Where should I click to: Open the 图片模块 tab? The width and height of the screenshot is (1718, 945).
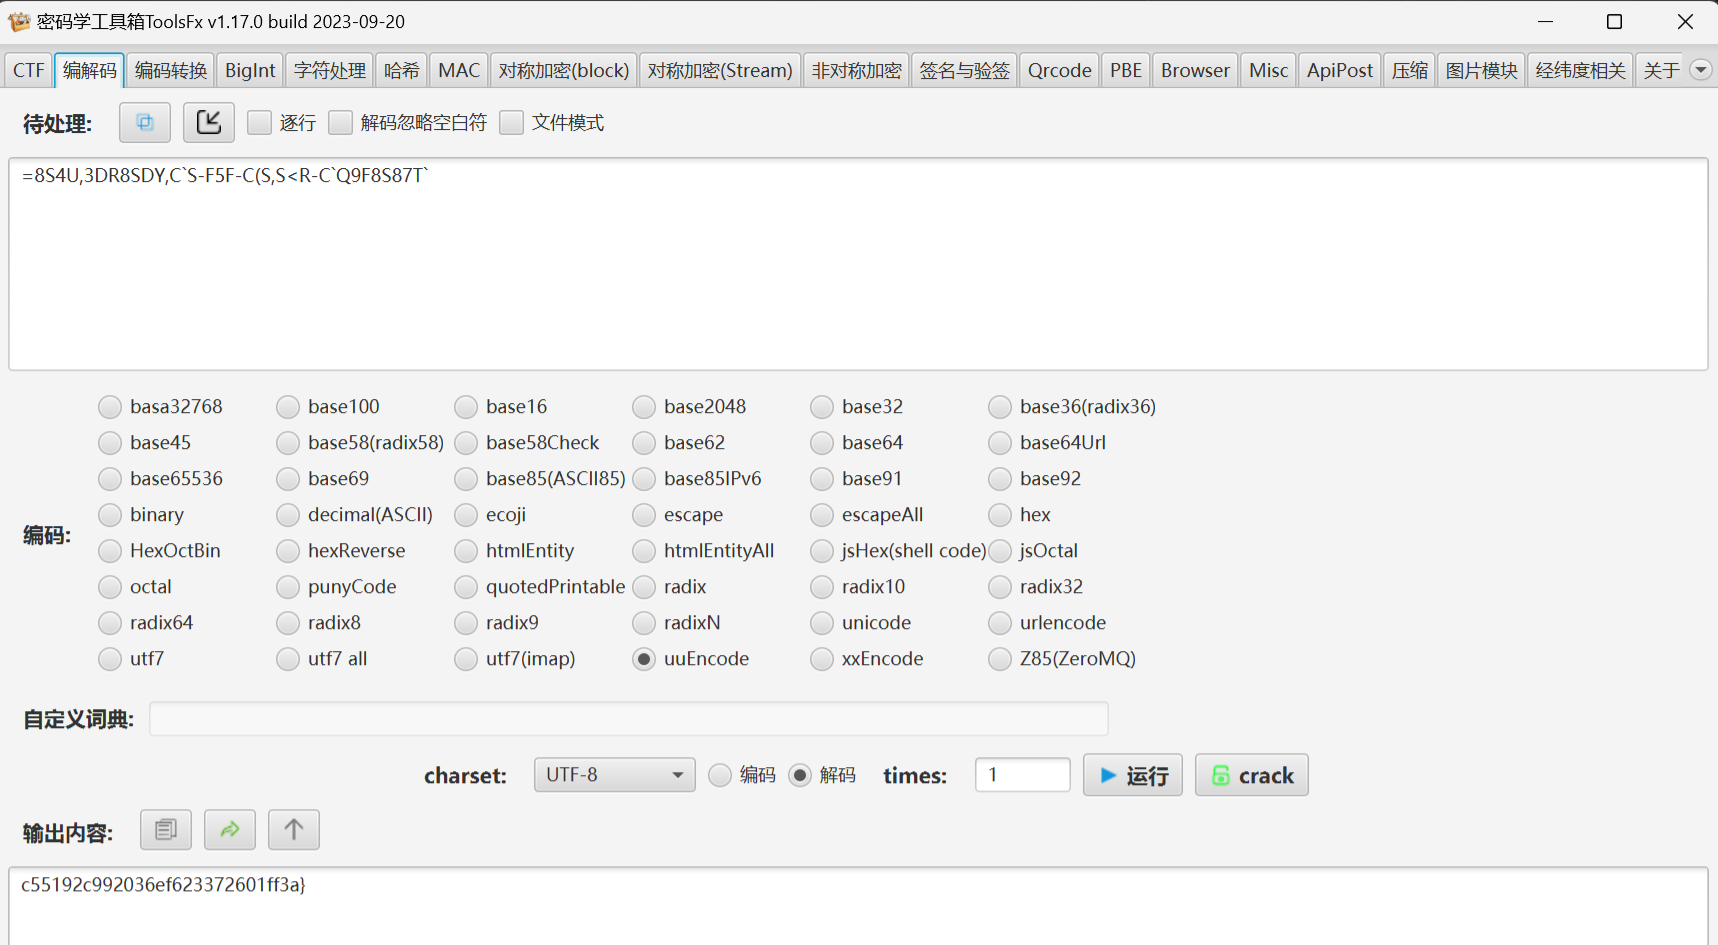(1482, 70)
